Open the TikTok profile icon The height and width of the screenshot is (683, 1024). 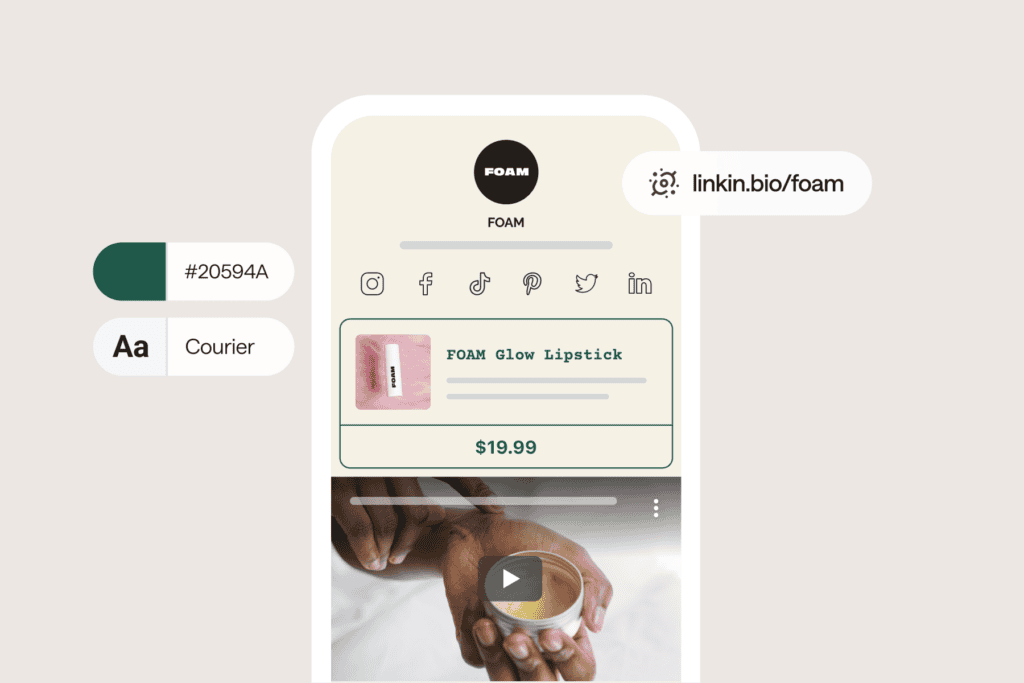[x=479, y=284]
